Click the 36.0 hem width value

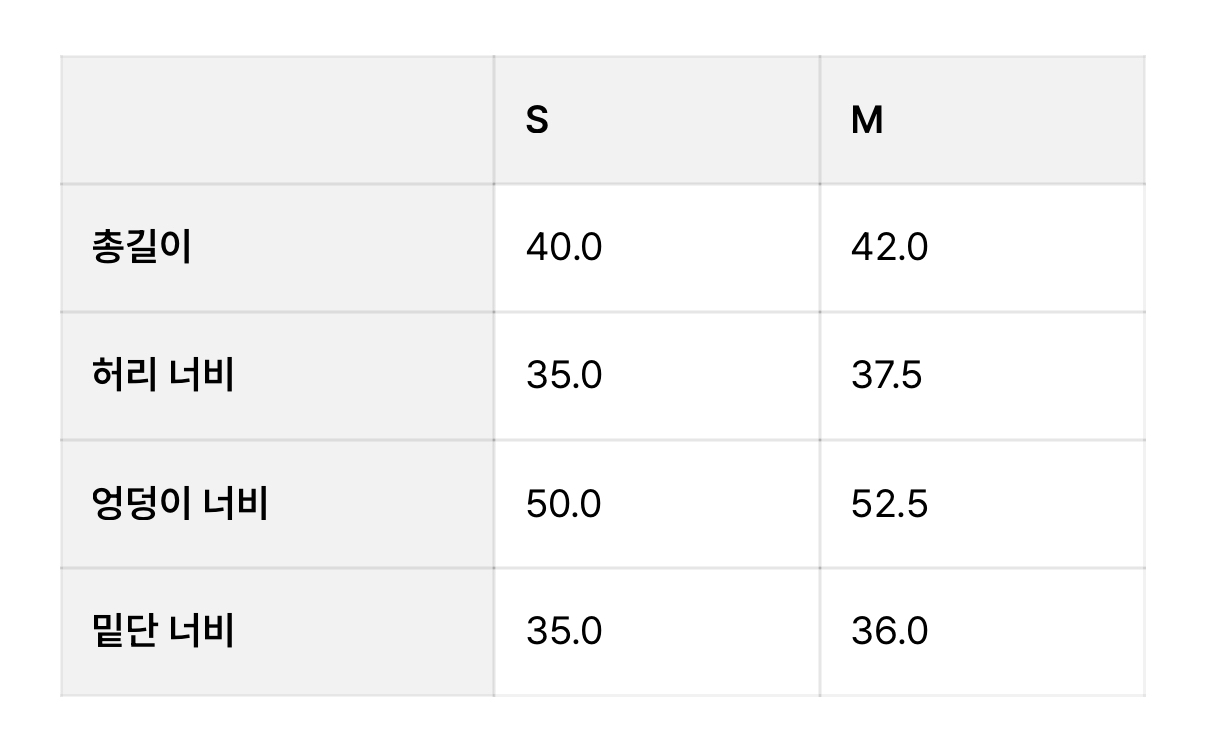pos(889,632)
